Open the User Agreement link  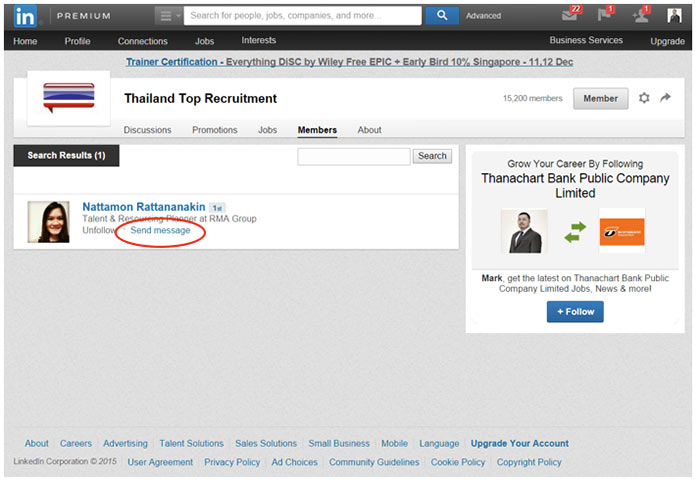tap(160, 462)
